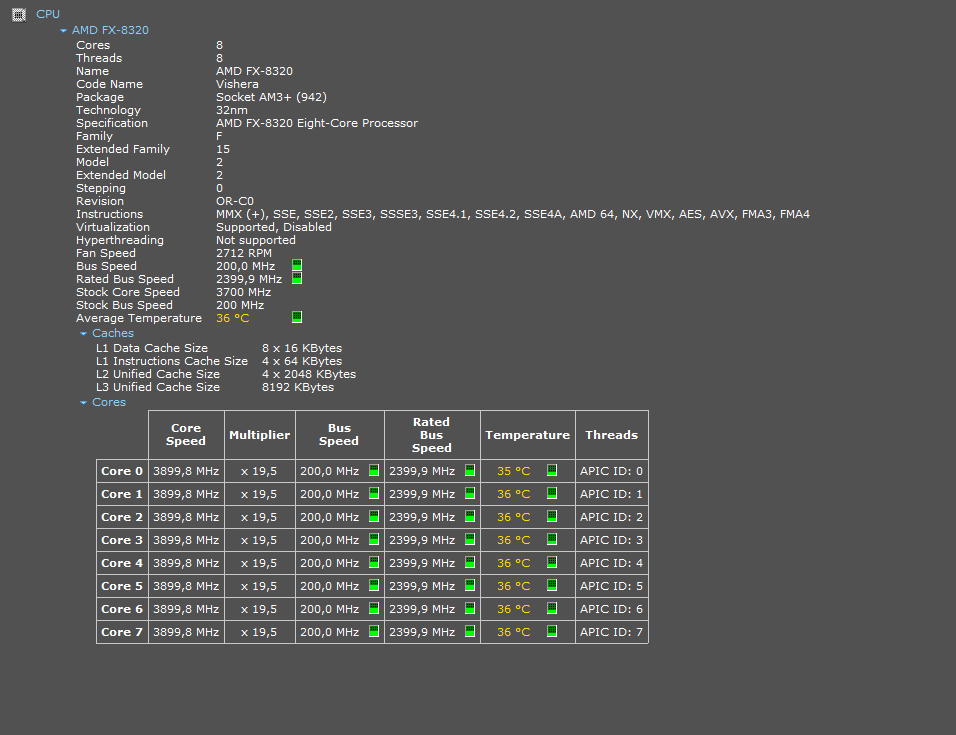Screen dimensions: 956x735
Task: Click the Multiplier column header
Action: pos(260,435)
